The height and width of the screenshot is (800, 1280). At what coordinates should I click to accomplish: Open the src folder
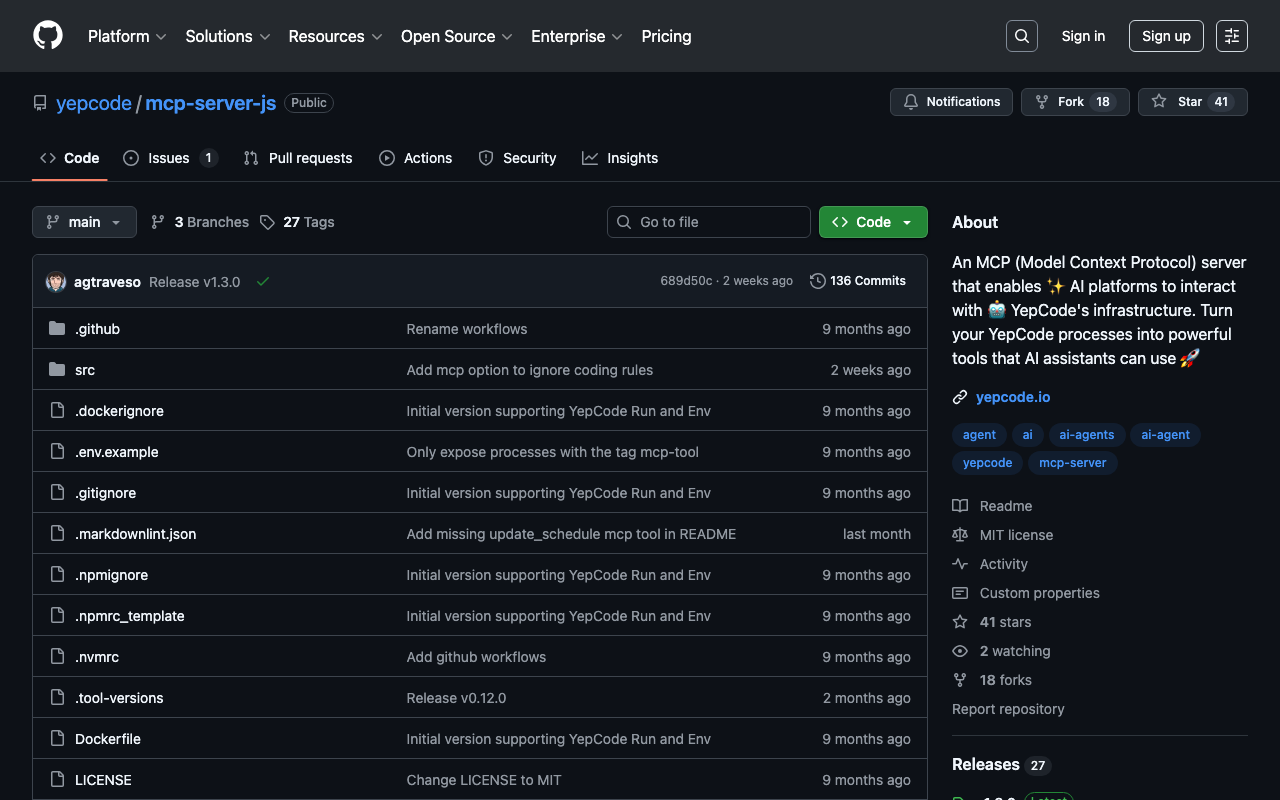click(85, 370)
